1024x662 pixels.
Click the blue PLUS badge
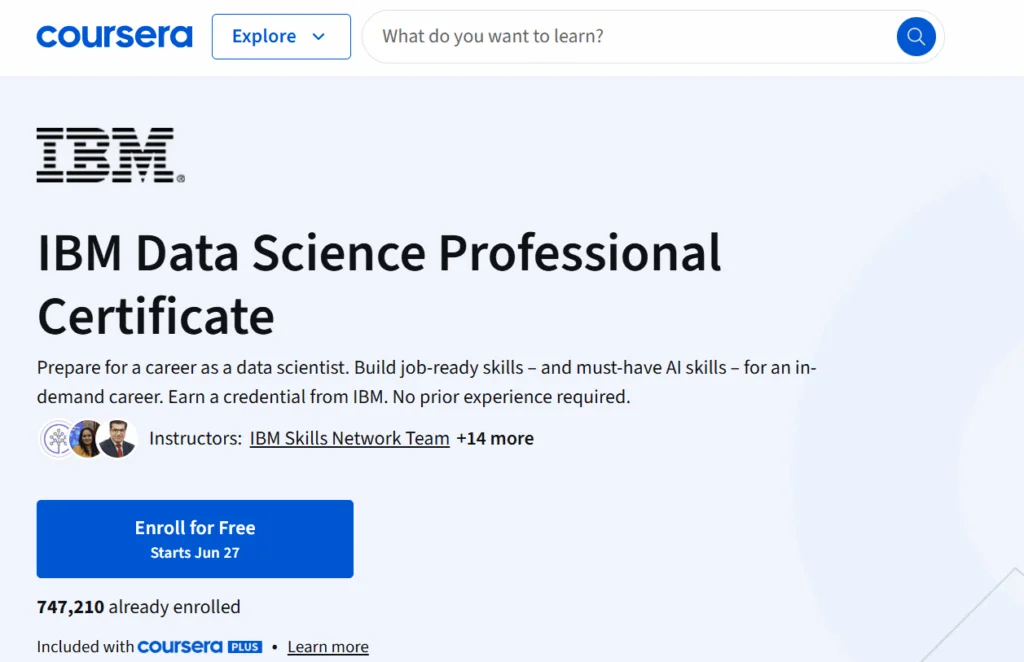tap(245, 647)
